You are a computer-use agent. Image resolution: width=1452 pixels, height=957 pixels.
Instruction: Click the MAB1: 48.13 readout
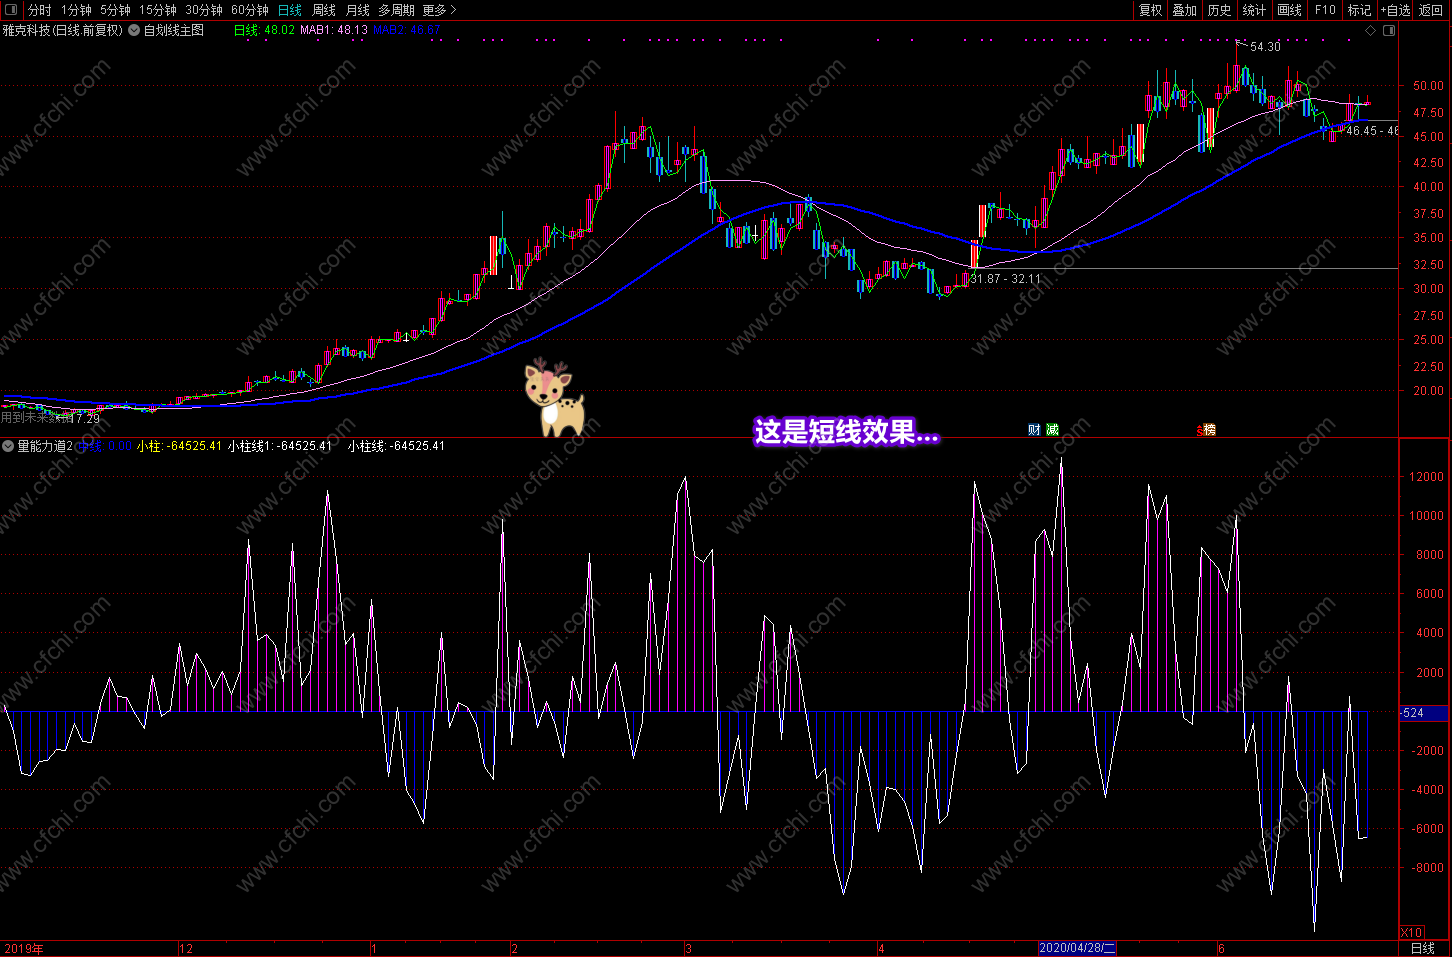point(334,30)
